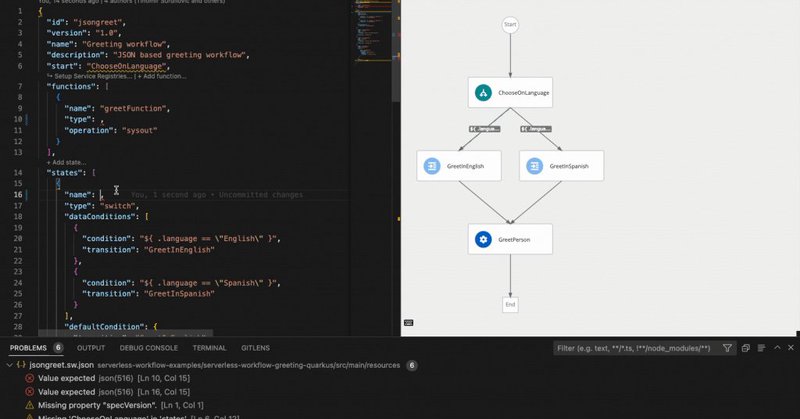This screenshot has height=419, width=800.
Task: Click the "greetFunction" name value
Action: point(133,108)
